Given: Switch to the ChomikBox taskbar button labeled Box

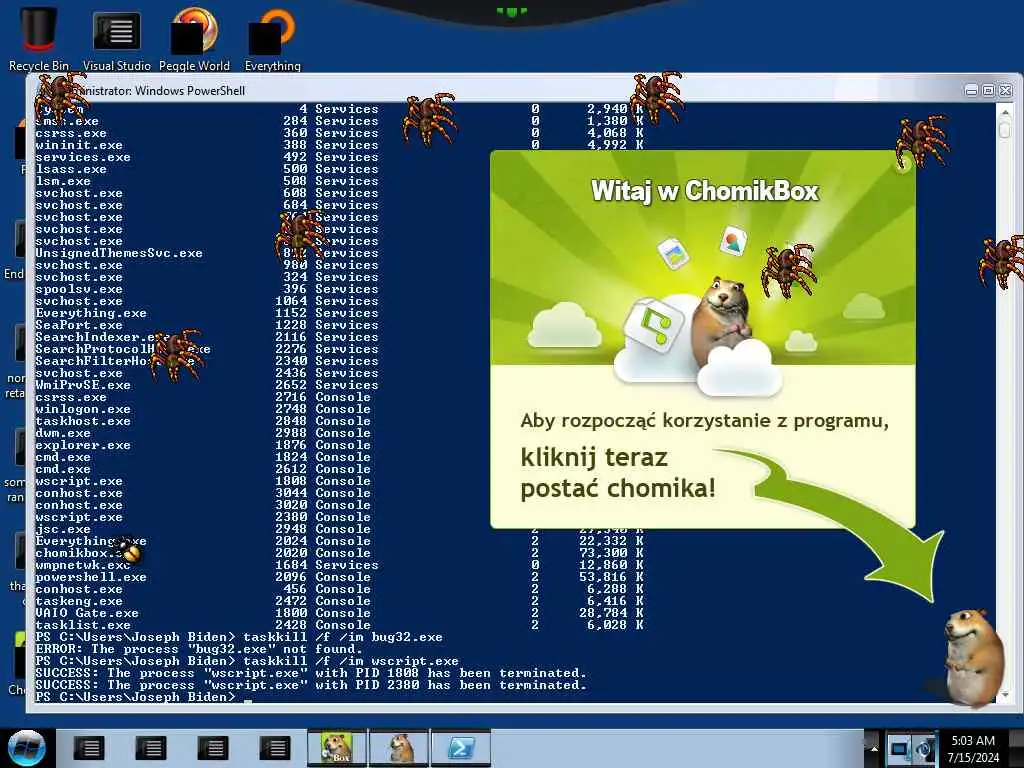Looking at the screenshot, I should click(336, 748).
